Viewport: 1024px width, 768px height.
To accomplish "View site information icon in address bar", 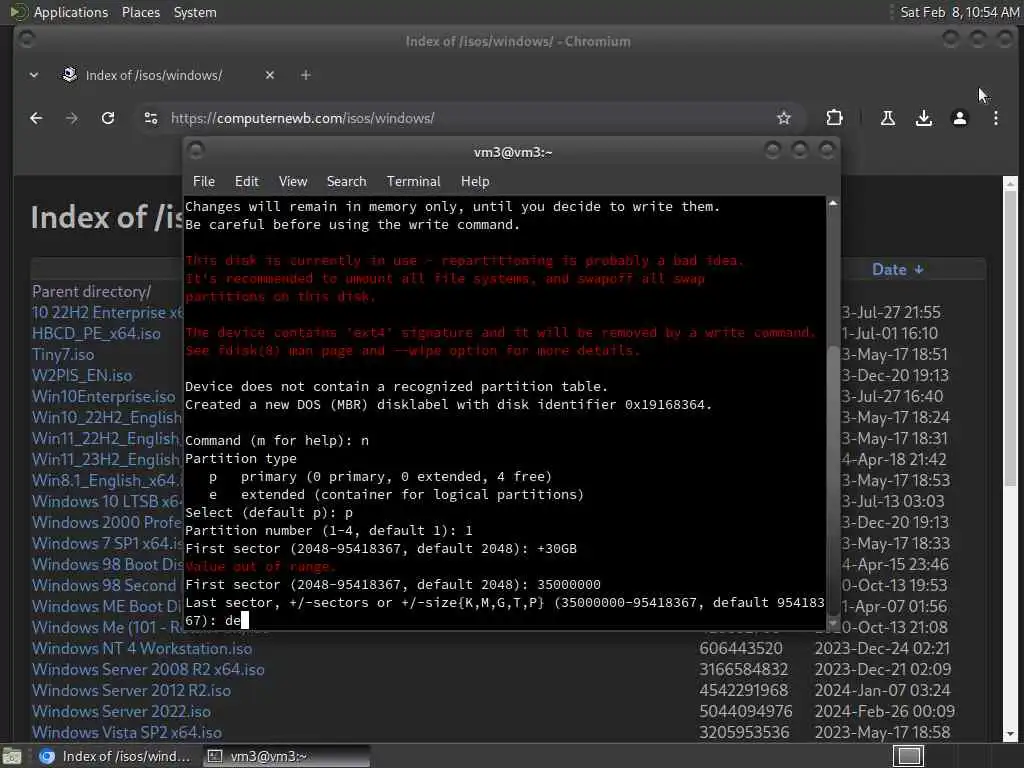I will [x=151, y=118].
